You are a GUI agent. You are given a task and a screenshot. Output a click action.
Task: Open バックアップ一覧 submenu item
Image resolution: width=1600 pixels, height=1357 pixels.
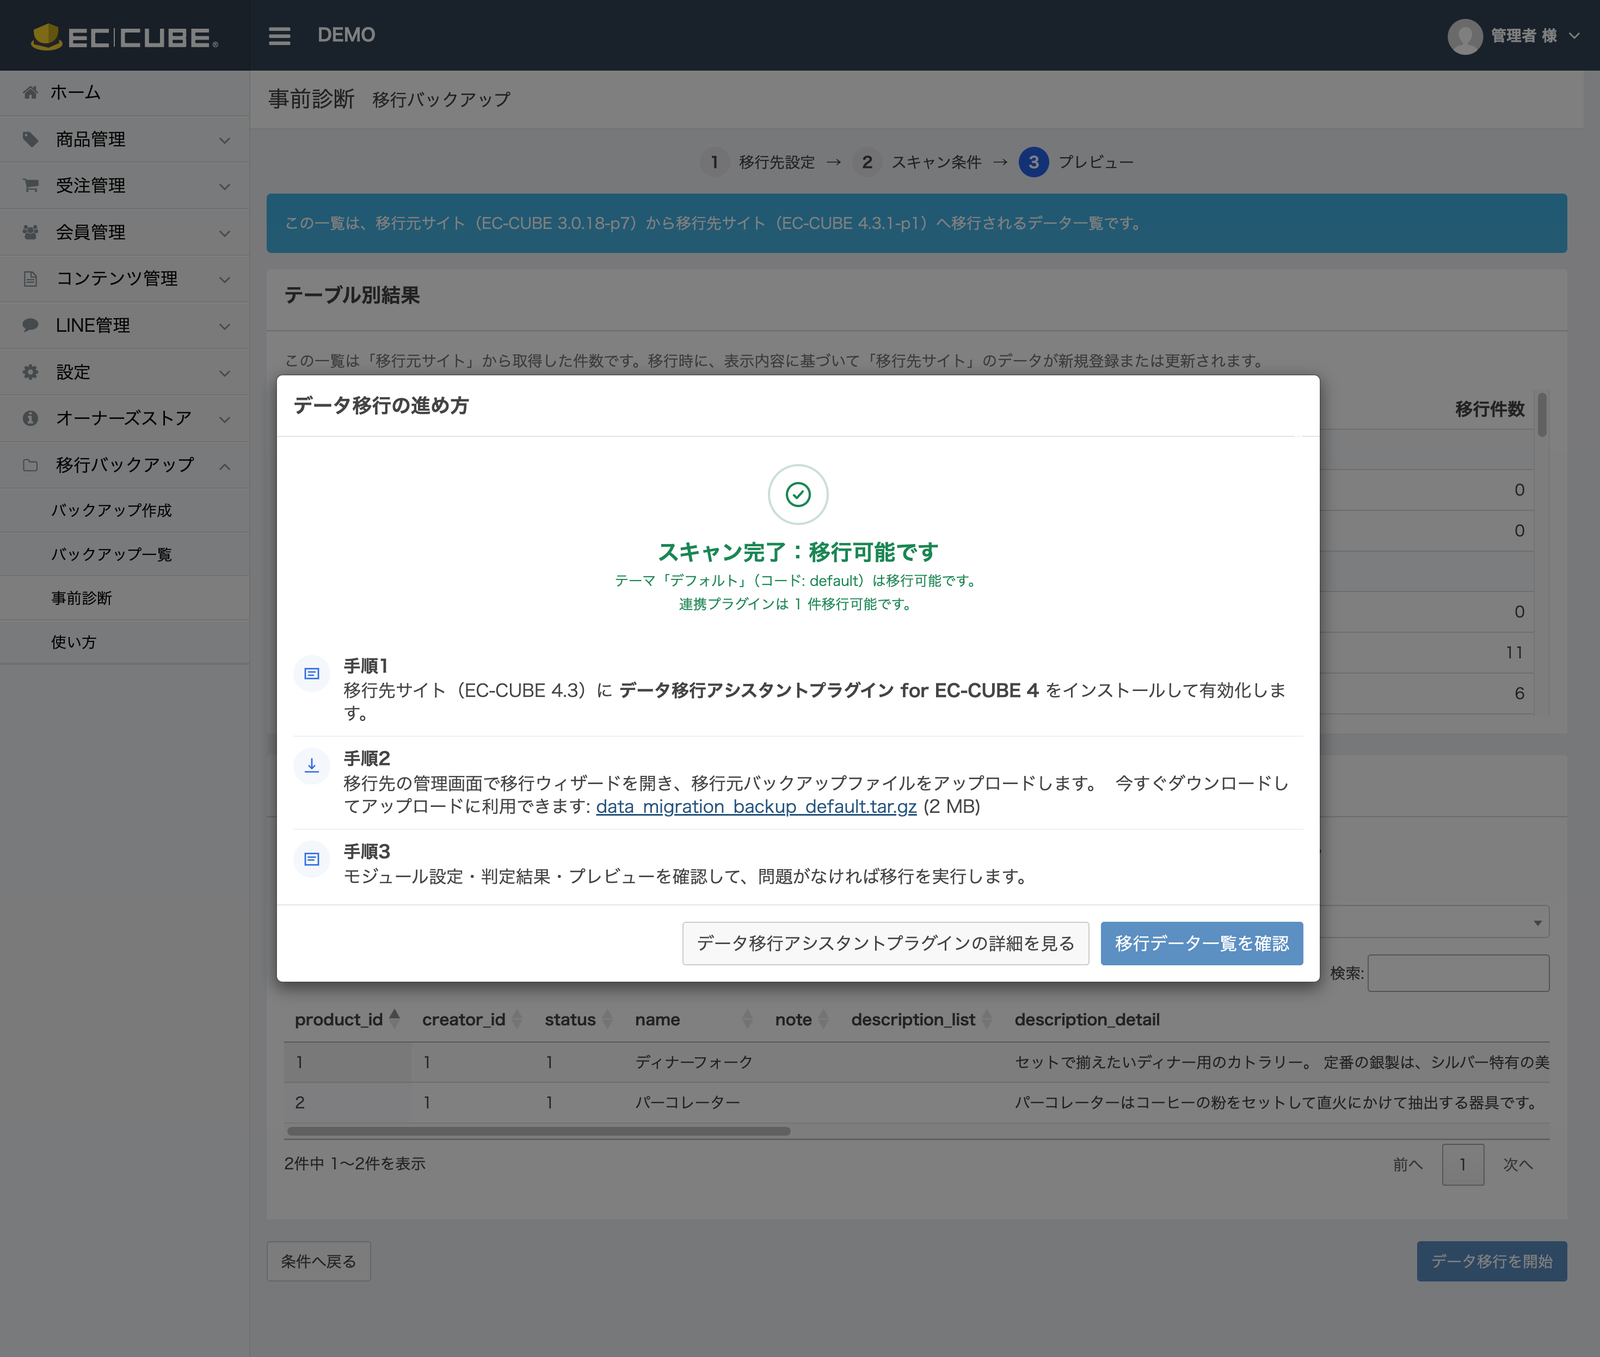pos(124,554)
